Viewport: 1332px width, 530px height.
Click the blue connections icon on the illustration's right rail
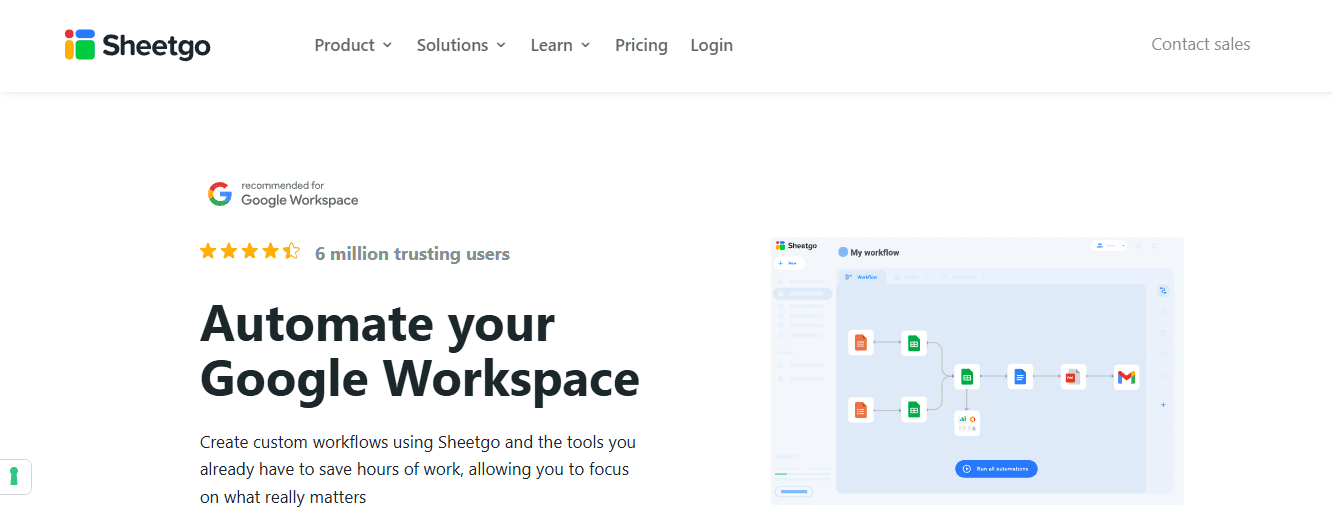1163,291
